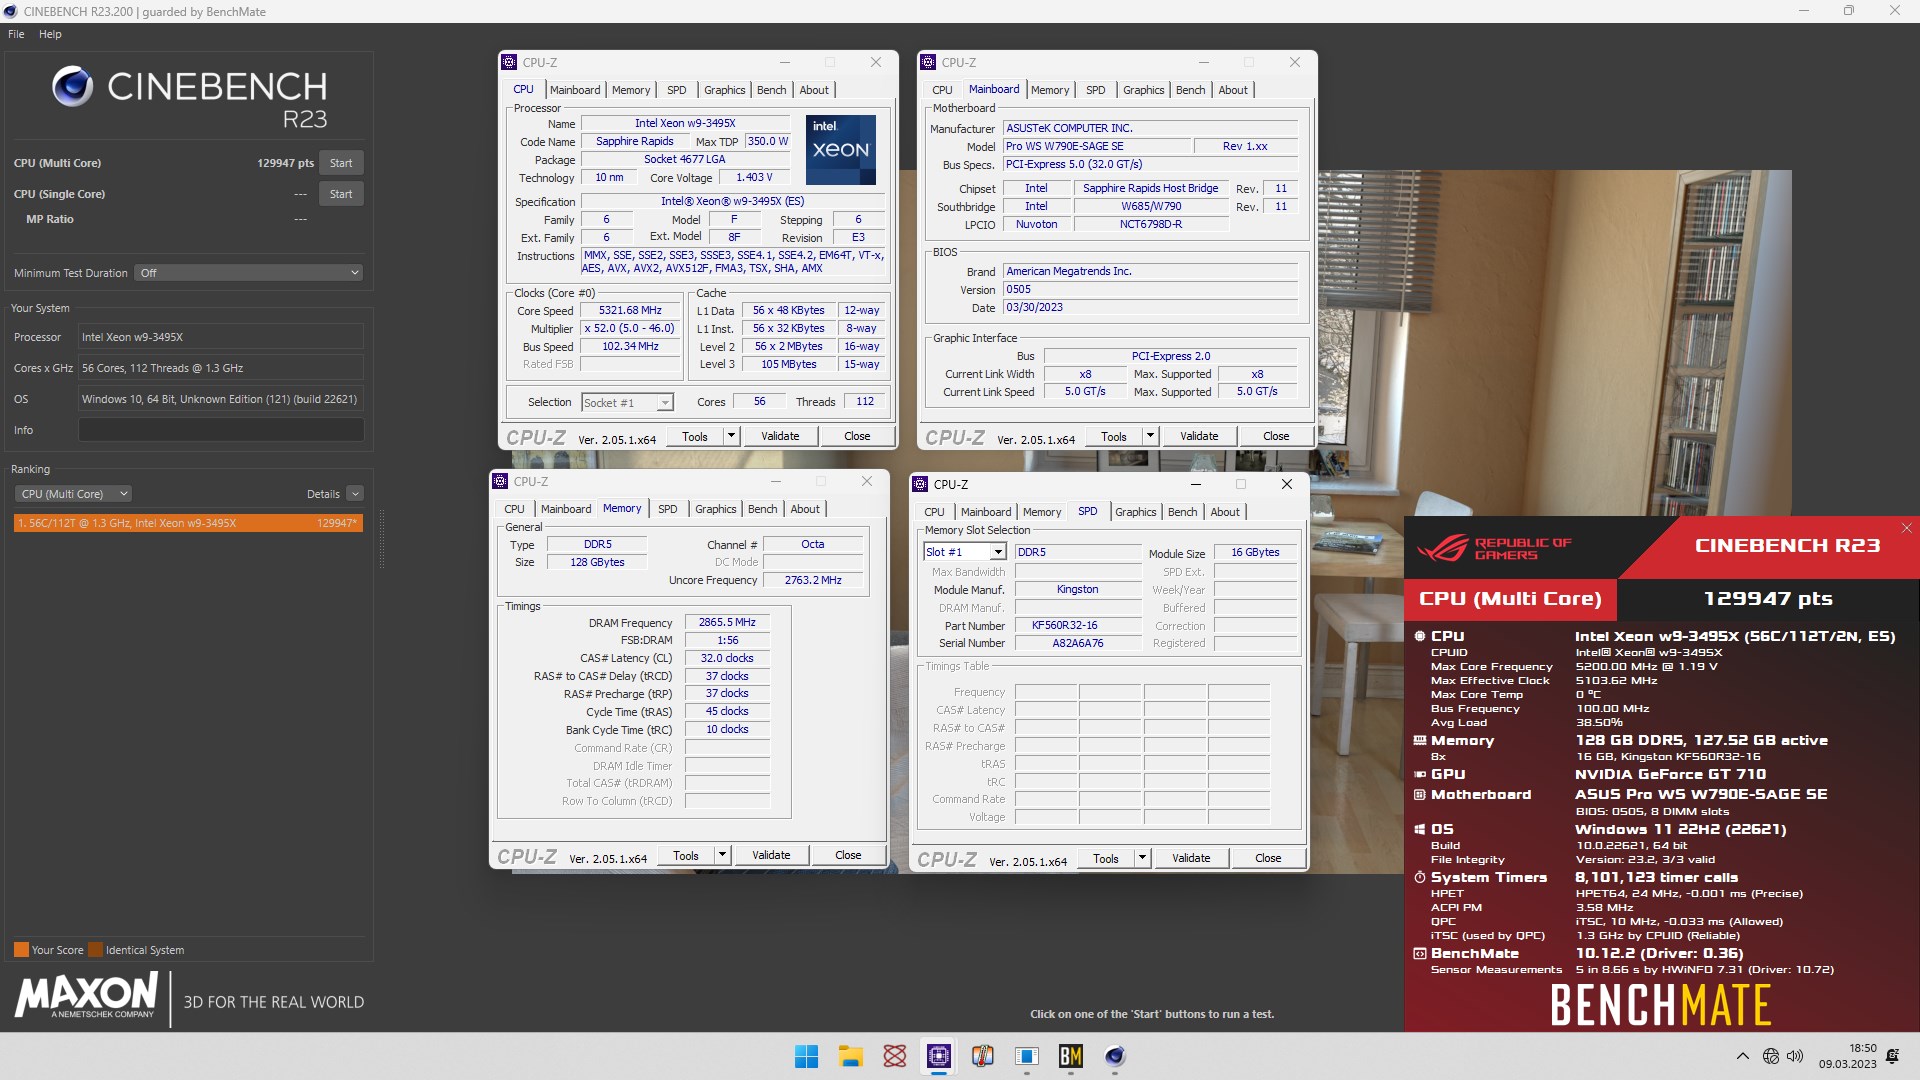
Task: Click the DRAM Frequency value 2865.5 MHz
Action: tap(727, 622)
